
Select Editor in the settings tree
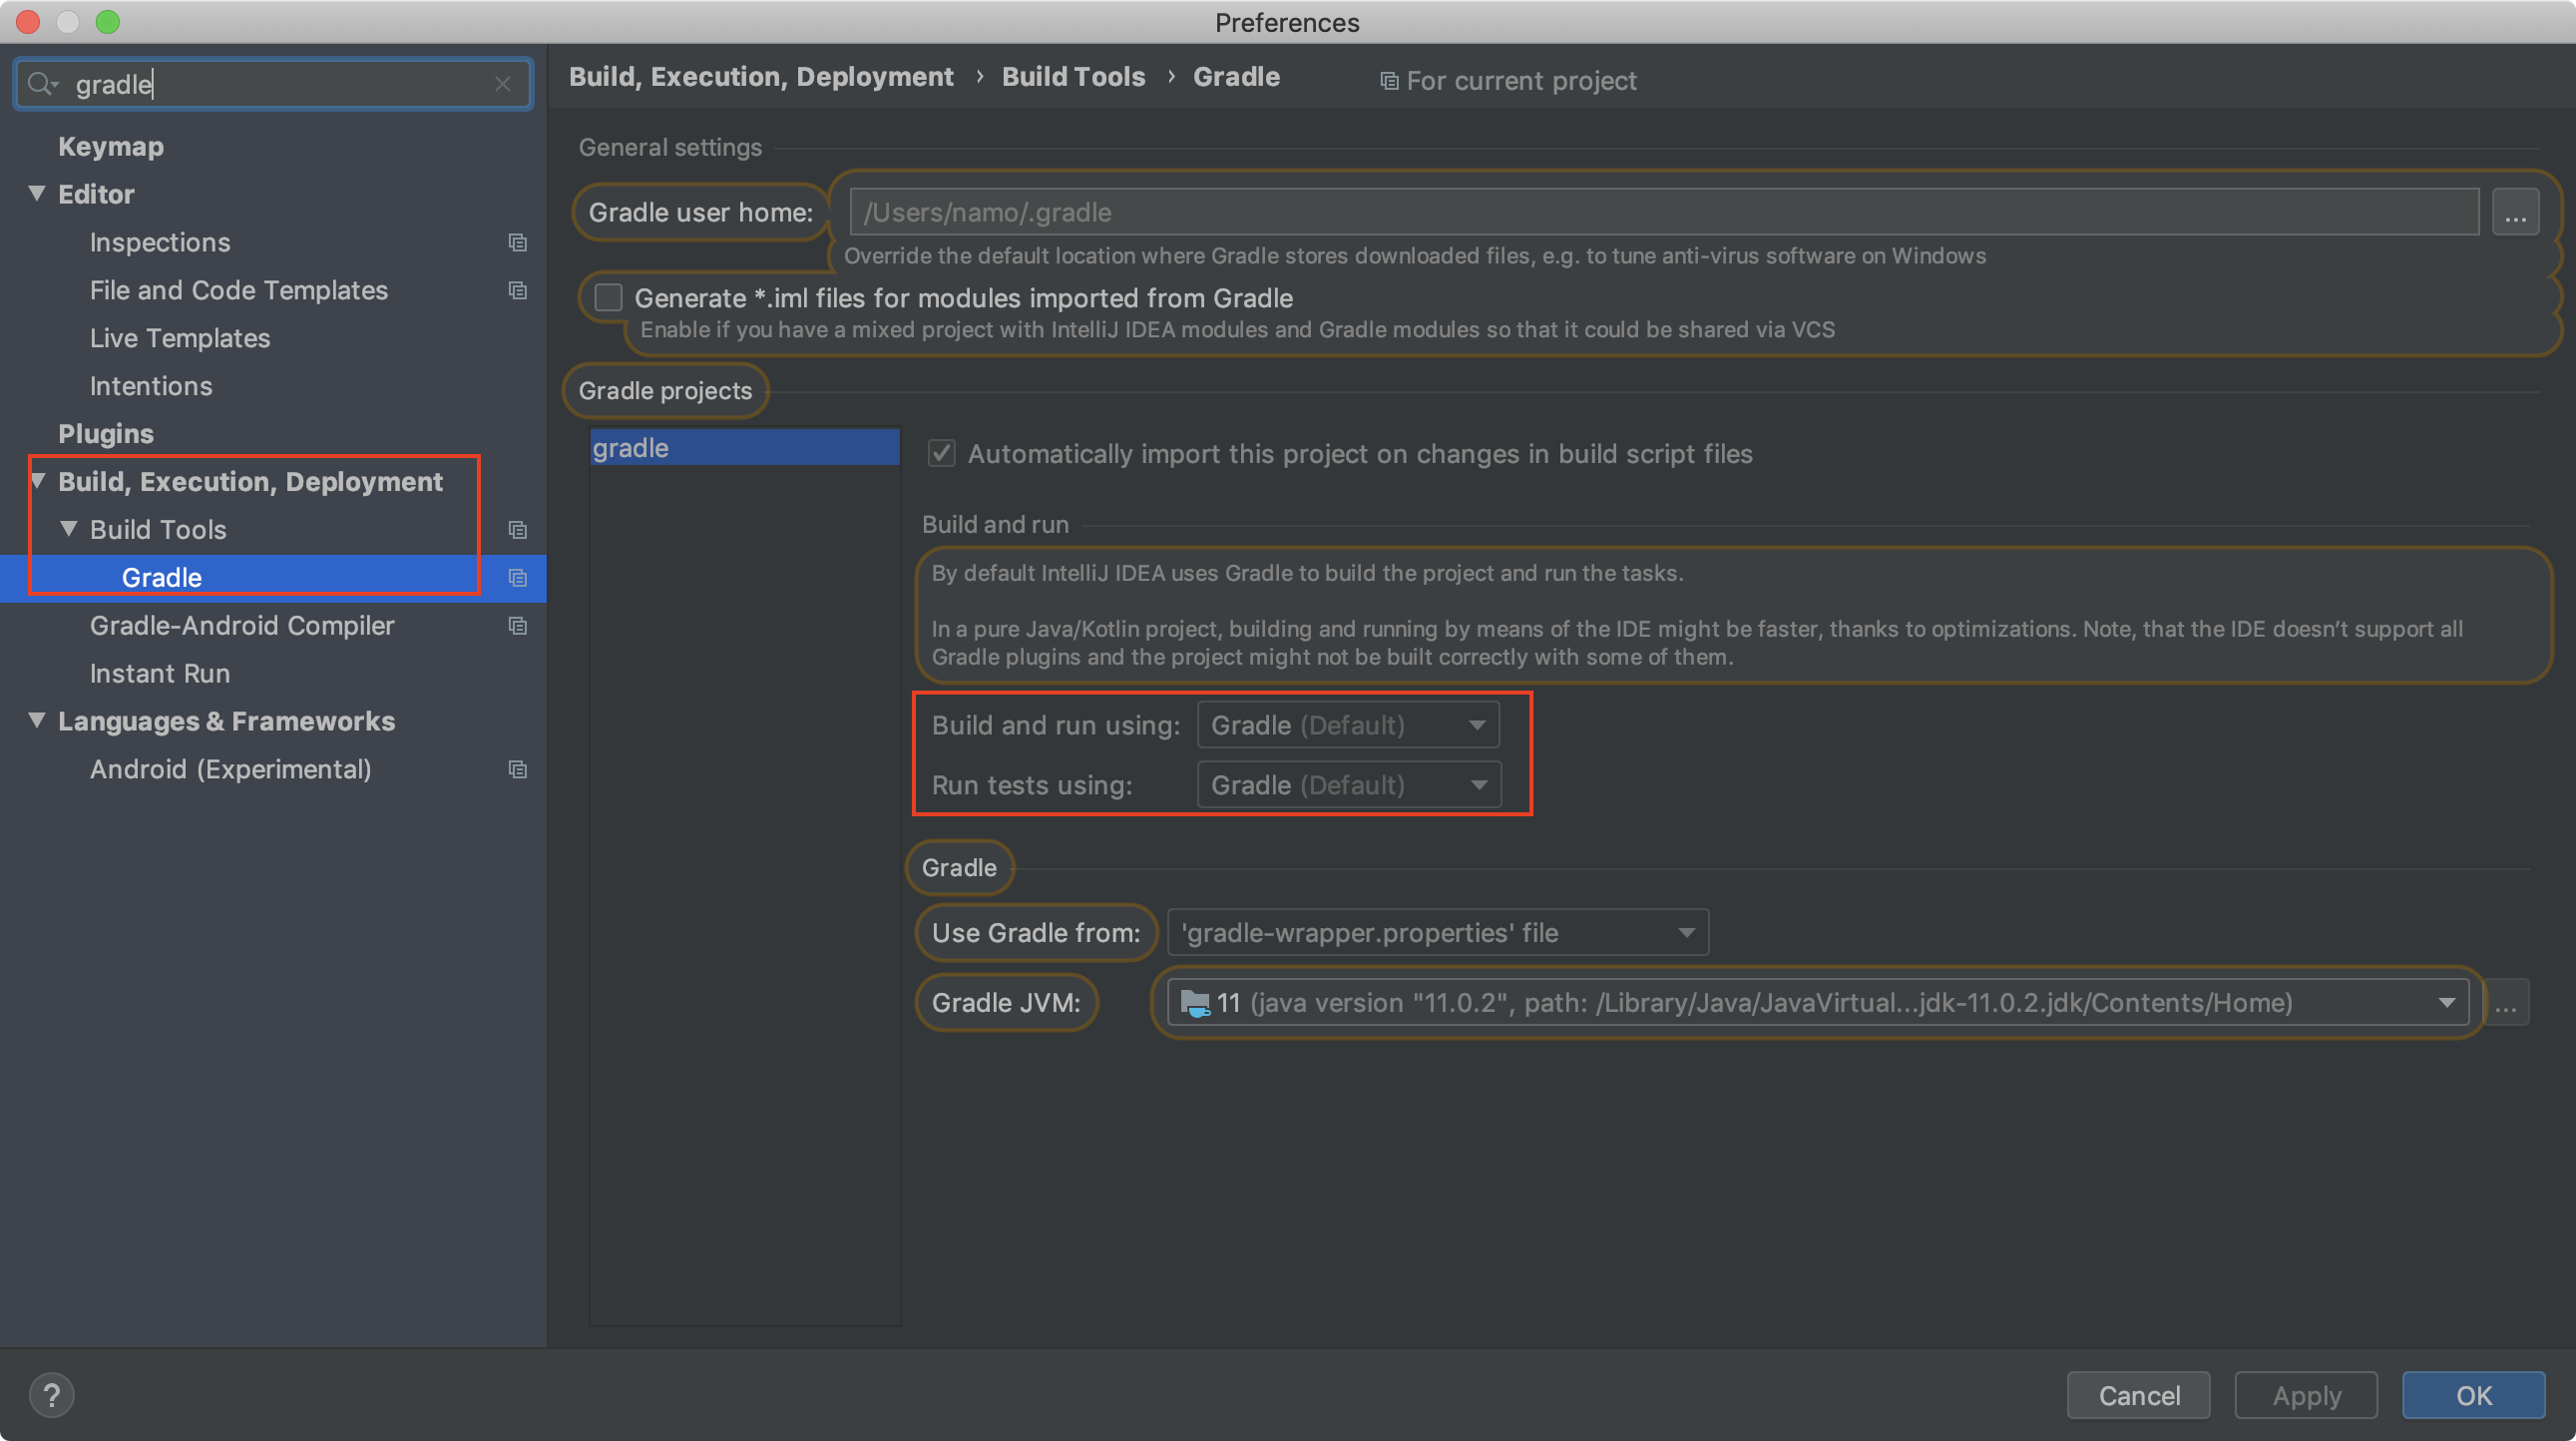click(96, 194)
